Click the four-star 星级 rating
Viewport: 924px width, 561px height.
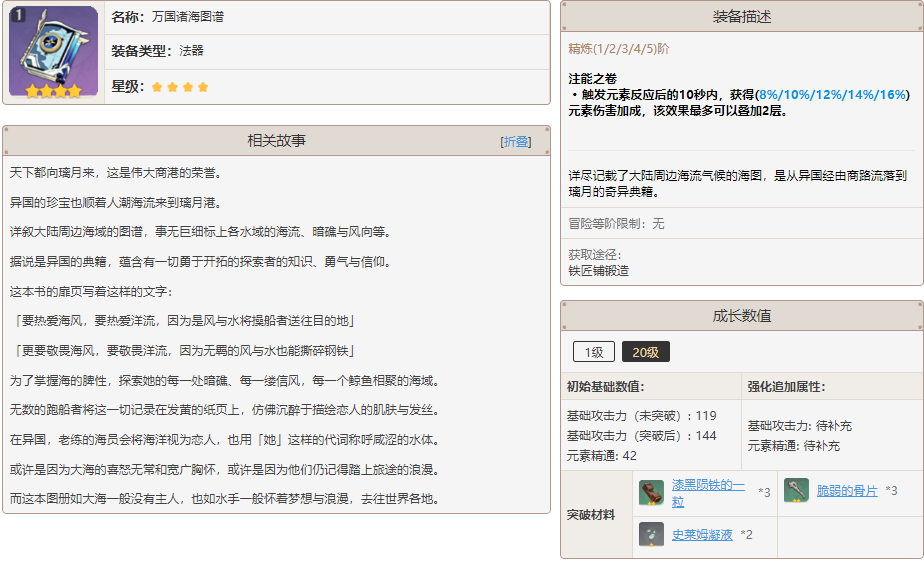click(180, 87)
